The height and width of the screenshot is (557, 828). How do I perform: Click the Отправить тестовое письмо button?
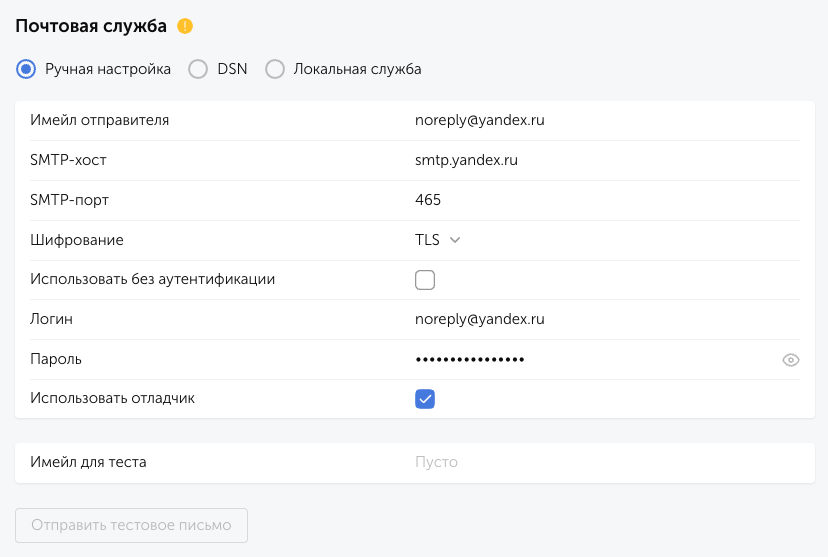pyautogui.click(x=131, y=525)
